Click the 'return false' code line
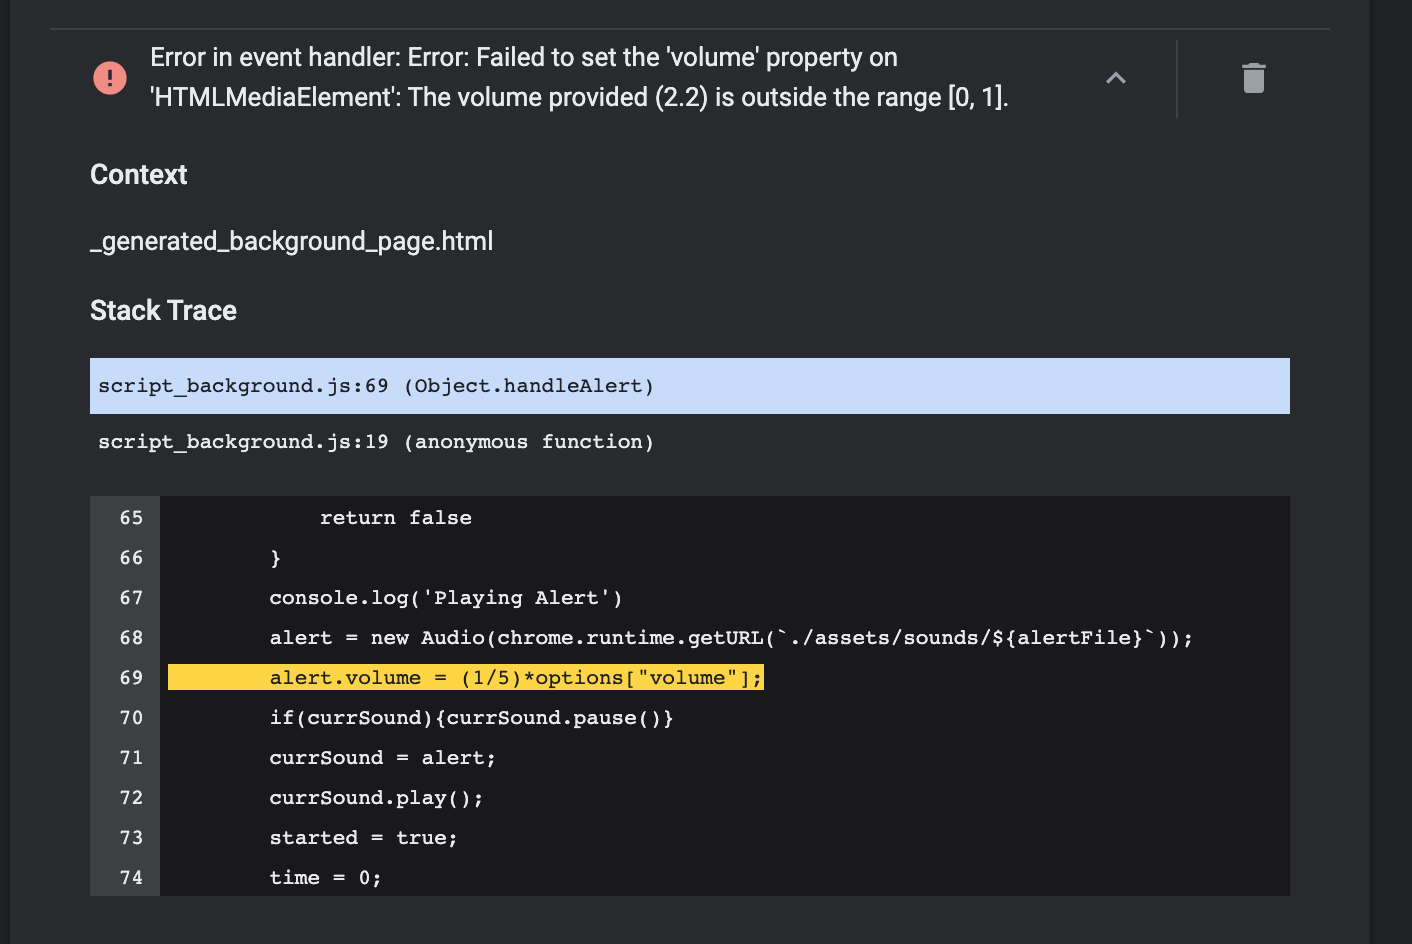 [x=396, y=518]
